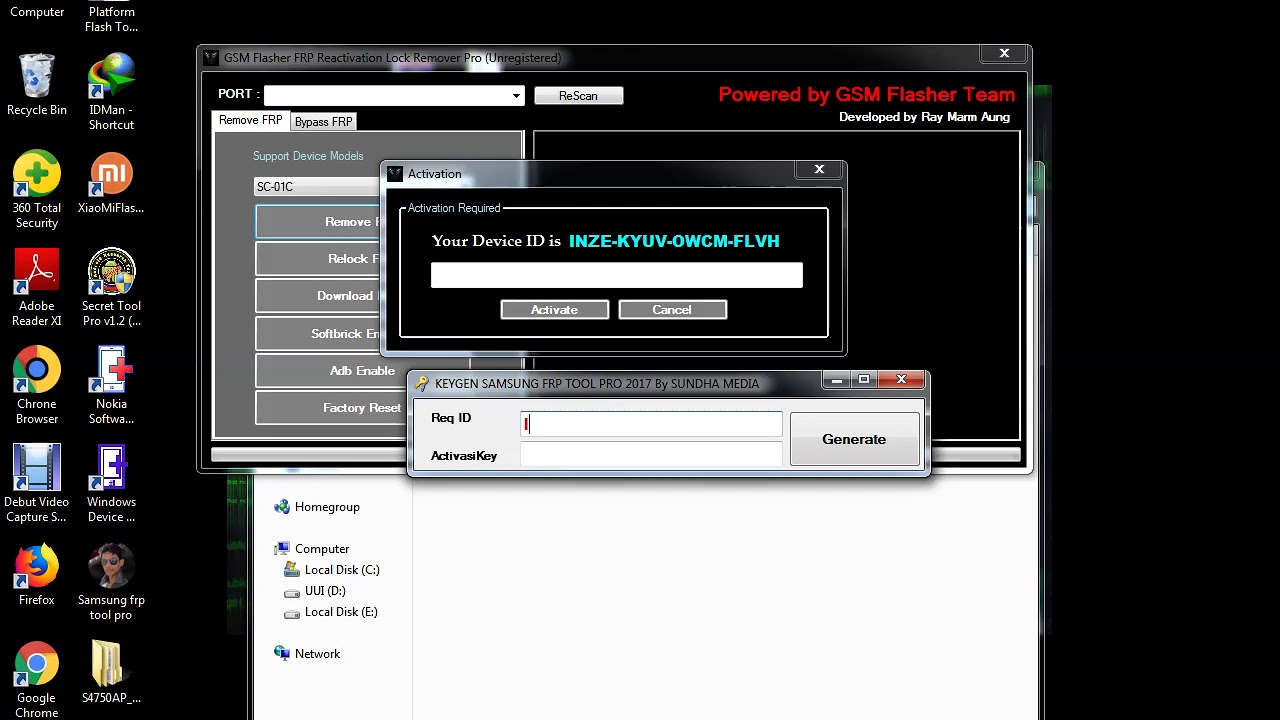Open the SC-01C device model dropdown
Screen dimensions: 1280x720
tap(317, 187)
